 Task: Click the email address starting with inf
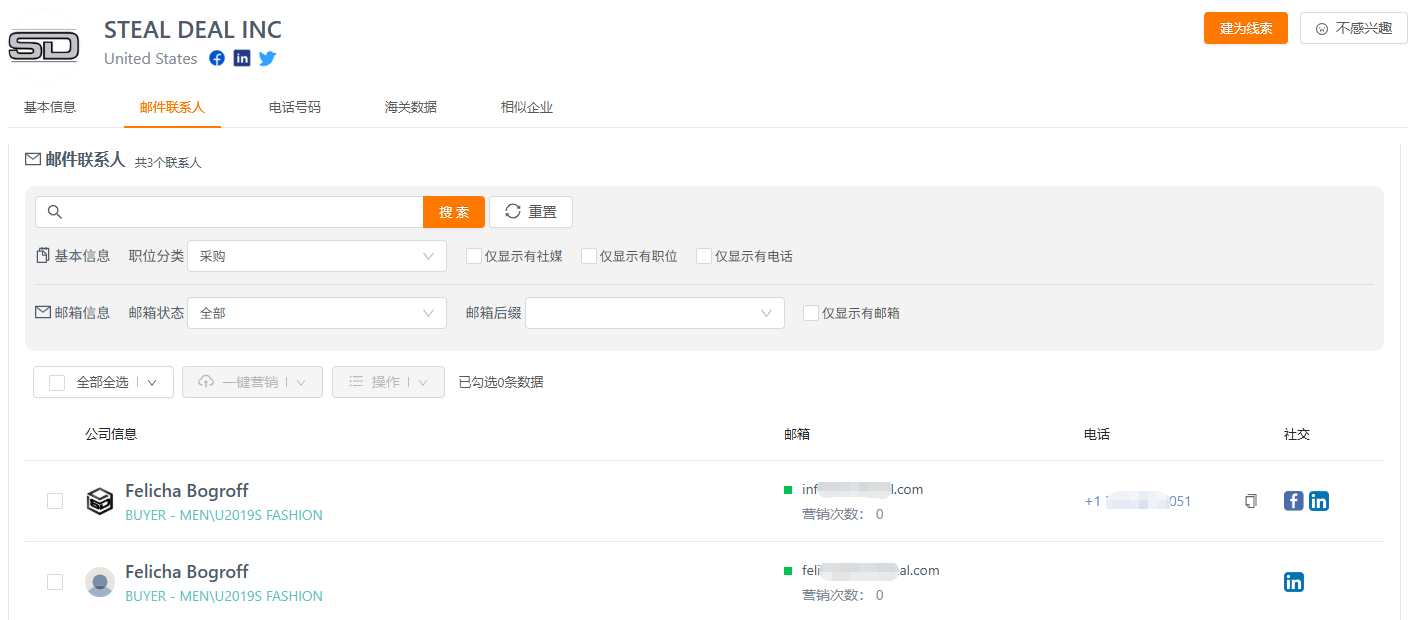click(863, 489)
